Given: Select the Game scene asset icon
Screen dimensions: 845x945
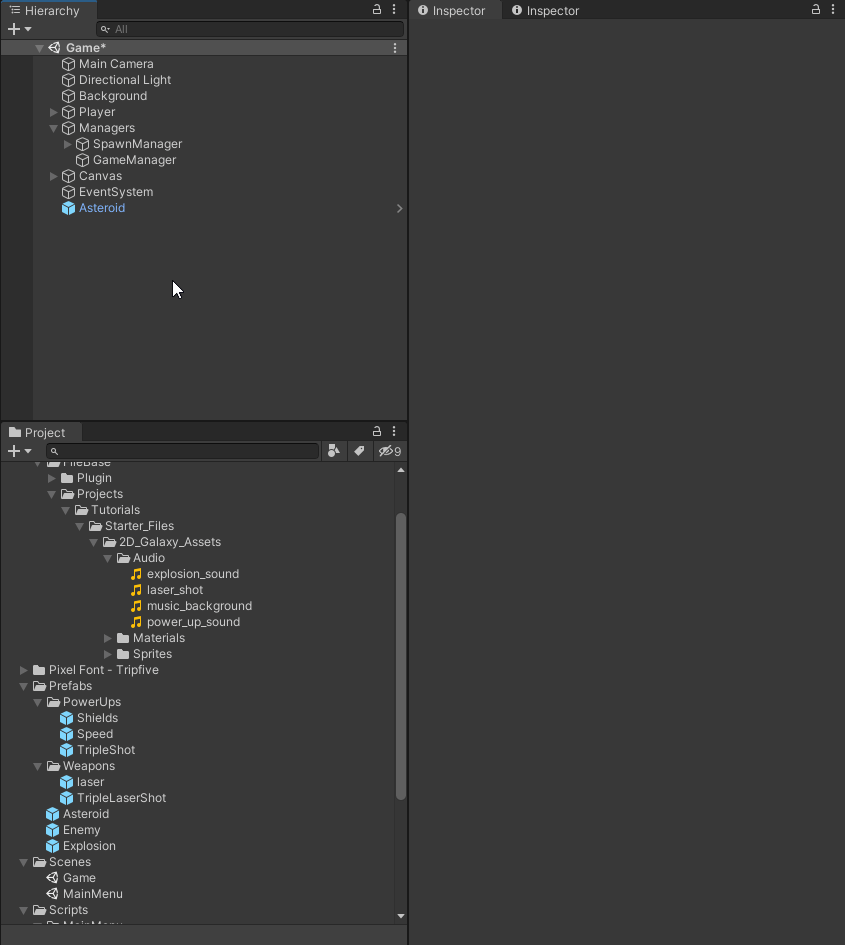Looking at the screenshot, I should tap(52, 878).
